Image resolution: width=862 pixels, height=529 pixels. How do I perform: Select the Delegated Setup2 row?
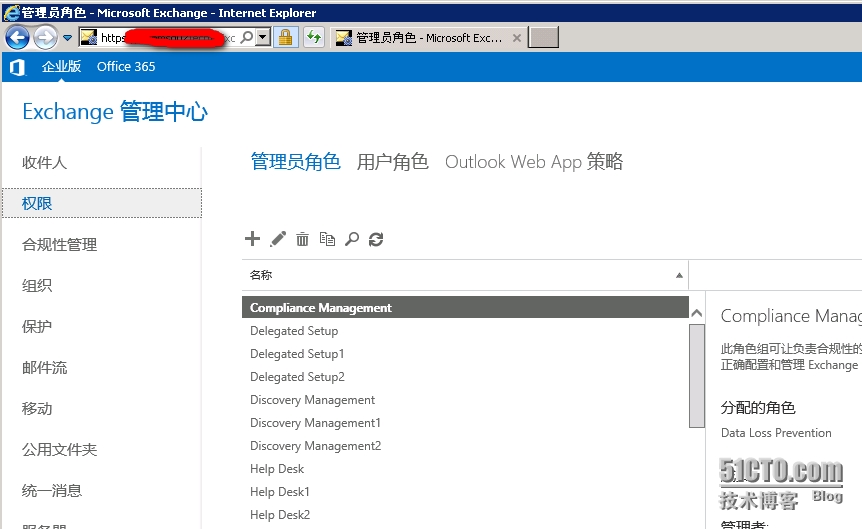[x=465, y=377]
